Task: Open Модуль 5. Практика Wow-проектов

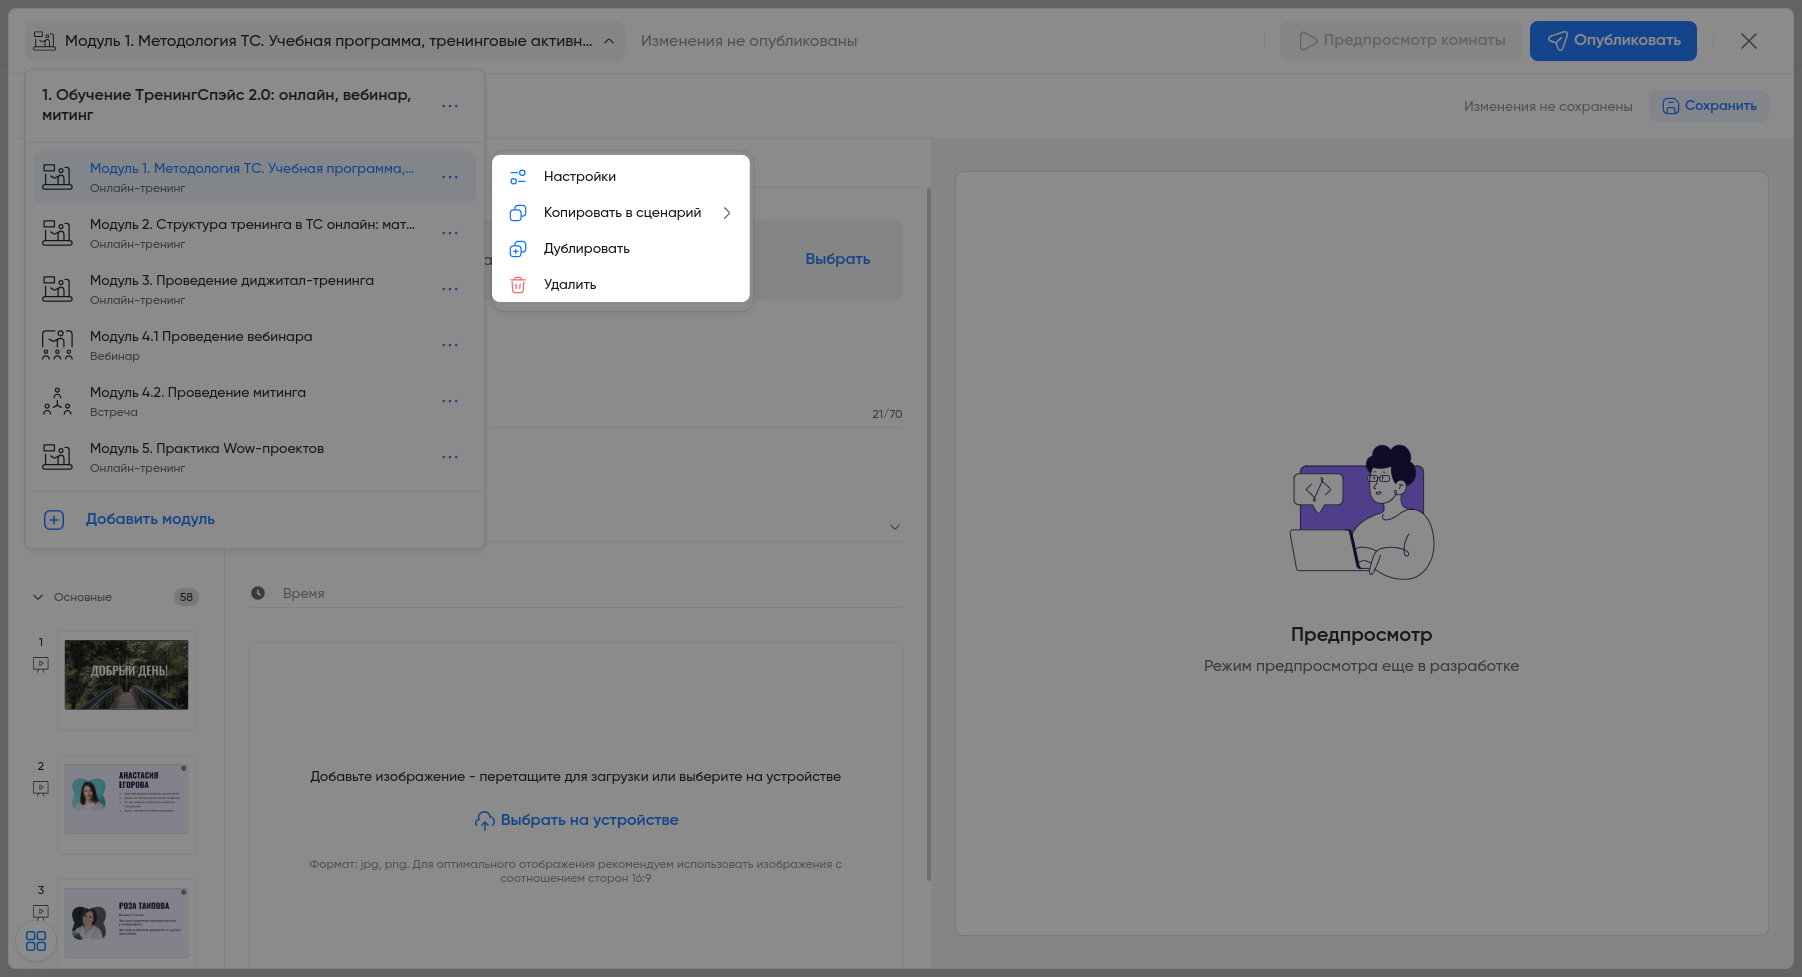Action: (207, 449)
